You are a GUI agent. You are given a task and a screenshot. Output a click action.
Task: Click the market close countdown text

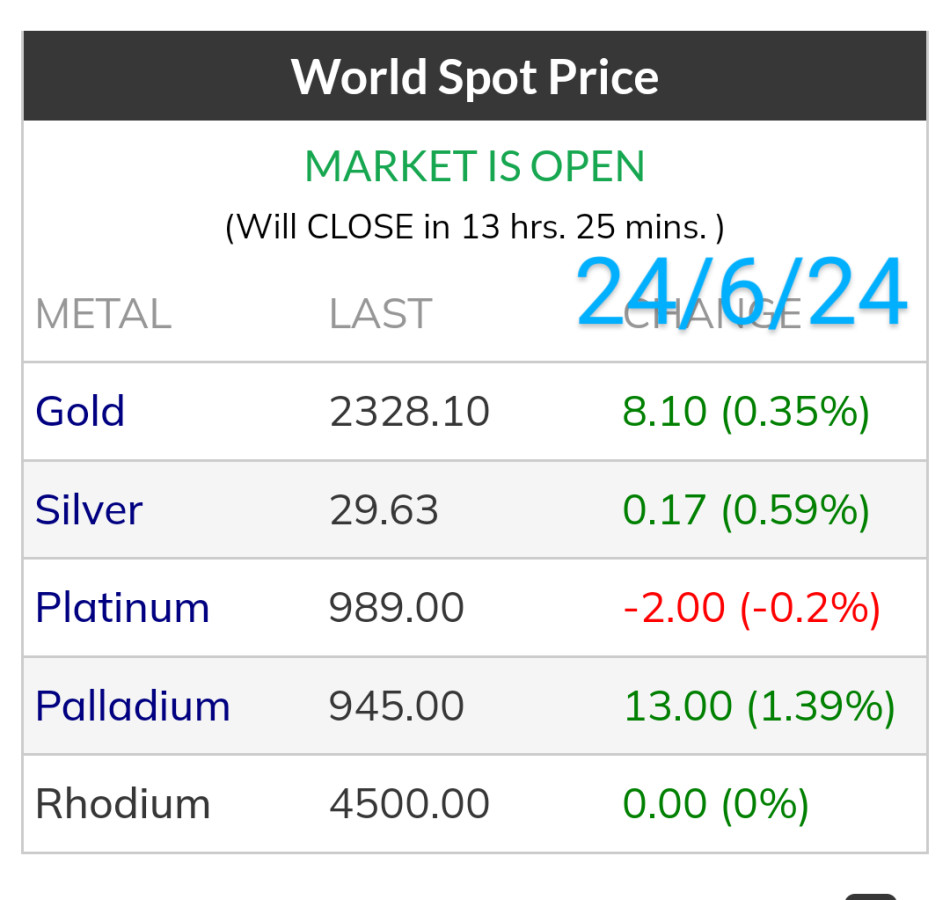475,227
